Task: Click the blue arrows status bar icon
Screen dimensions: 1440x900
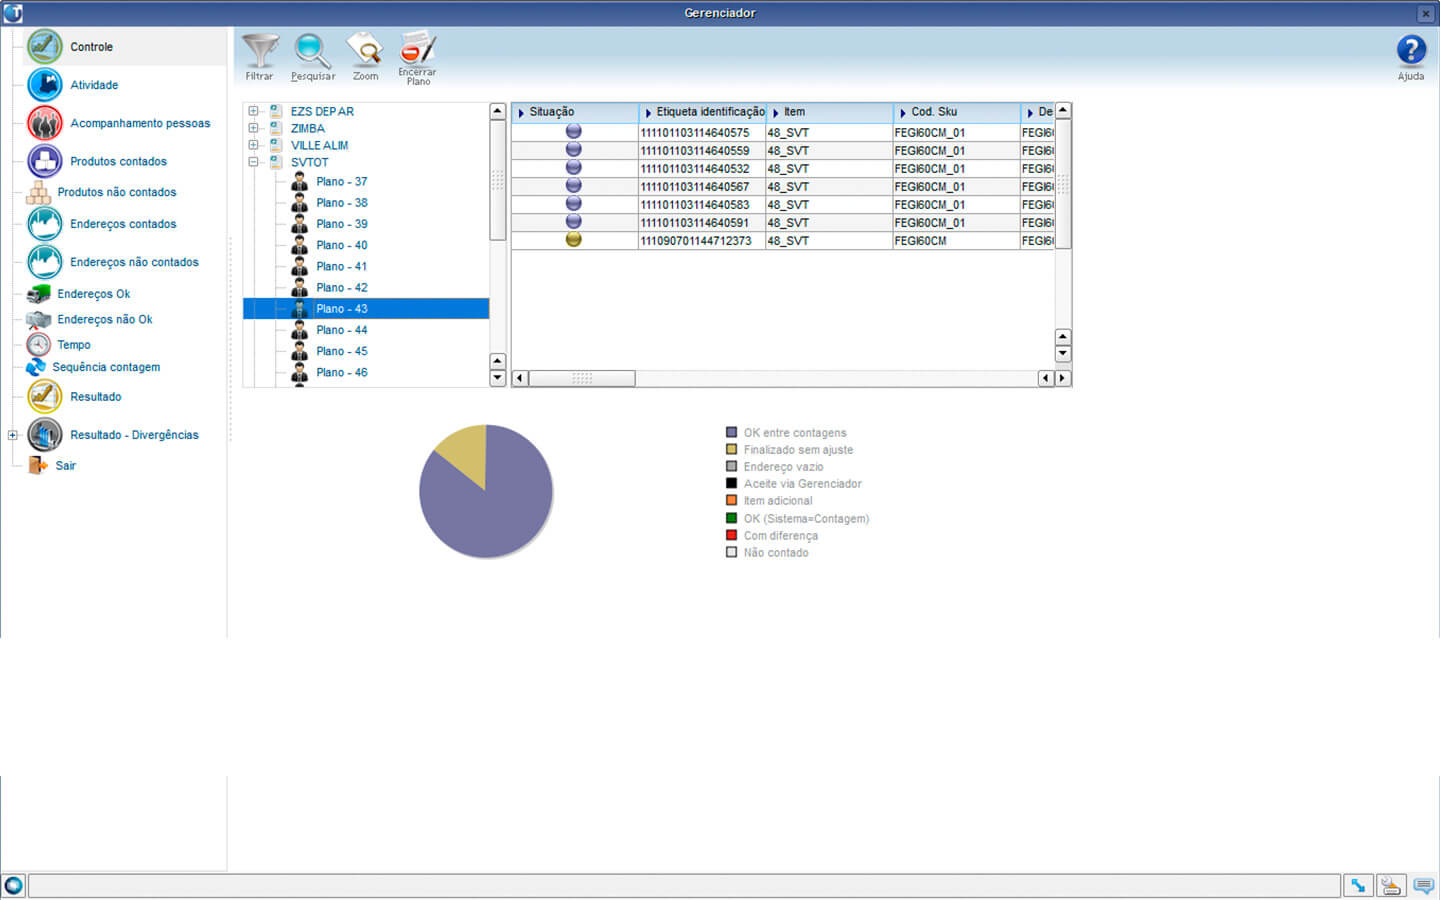Action: (1358, 885)
